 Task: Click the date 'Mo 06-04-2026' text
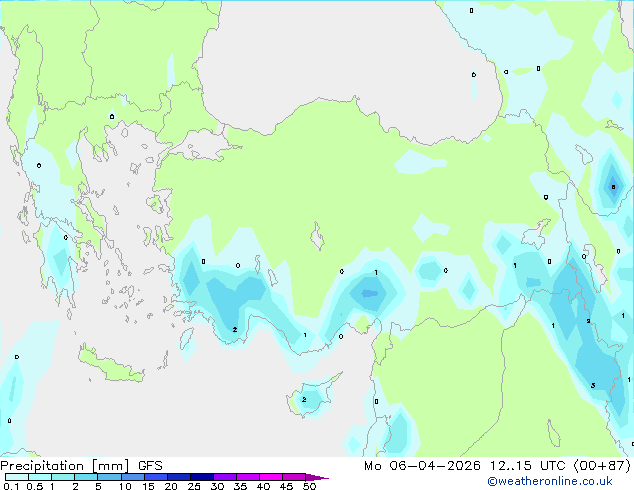click(x=423, y=466)
